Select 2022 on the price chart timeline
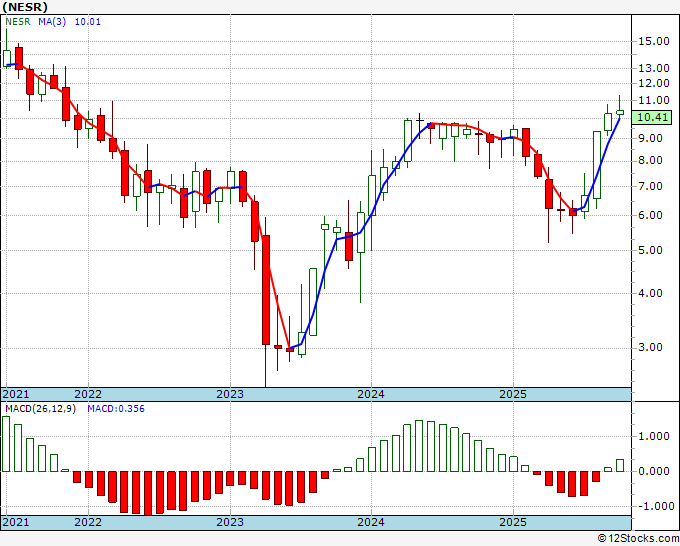Screen dimensions: 680x546 [88, 394]
